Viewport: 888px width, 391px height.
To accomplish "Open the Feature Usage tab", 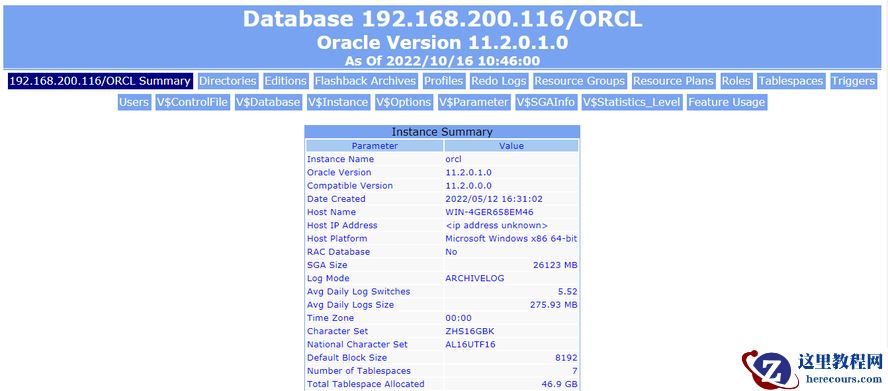I will pos(727,103).
